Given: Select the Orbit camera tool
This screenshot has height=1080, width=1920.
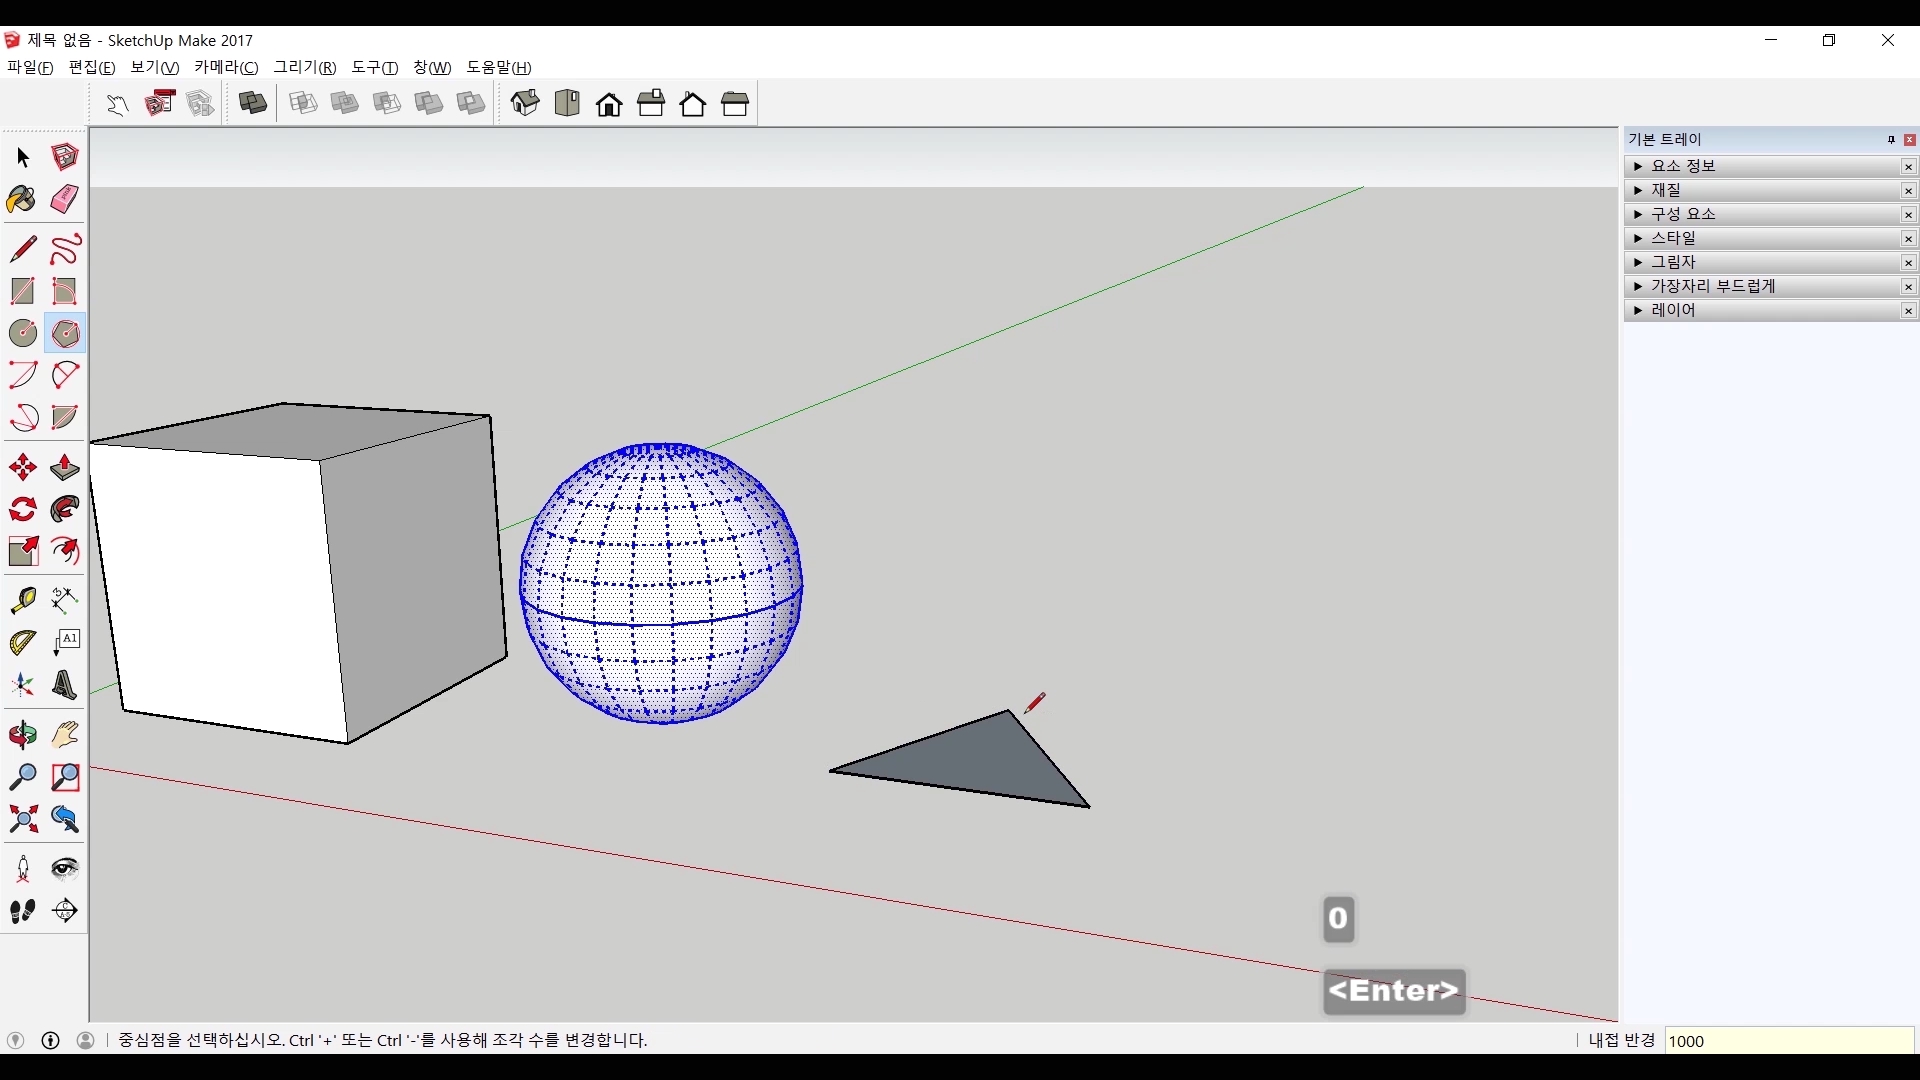Looking at the screenshot, I should coord(22,735).
